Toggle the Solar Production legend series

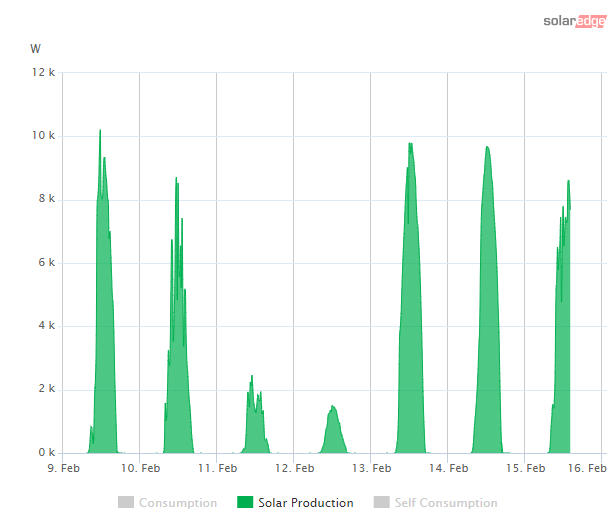295,503
